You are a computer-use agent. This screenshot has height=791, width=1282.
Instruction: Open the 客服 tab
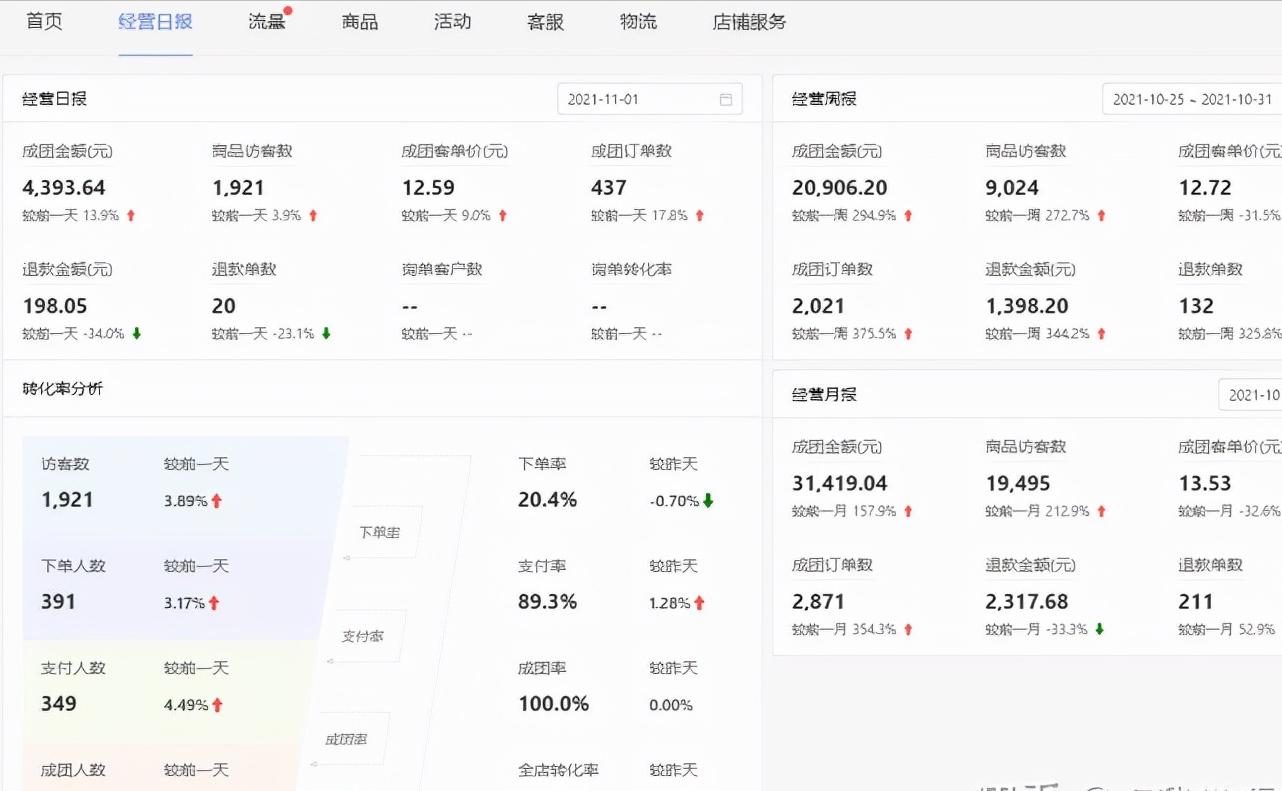coord(546,21)
